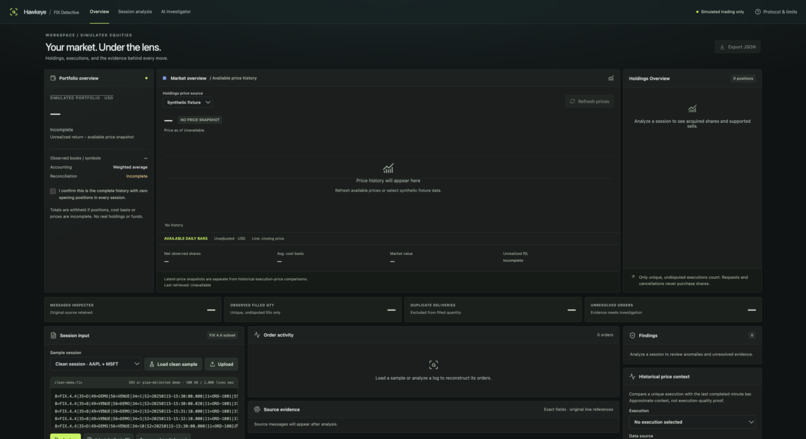Click the Findings count badge
The height and width of the screenshot is (439, 806).
752,335
